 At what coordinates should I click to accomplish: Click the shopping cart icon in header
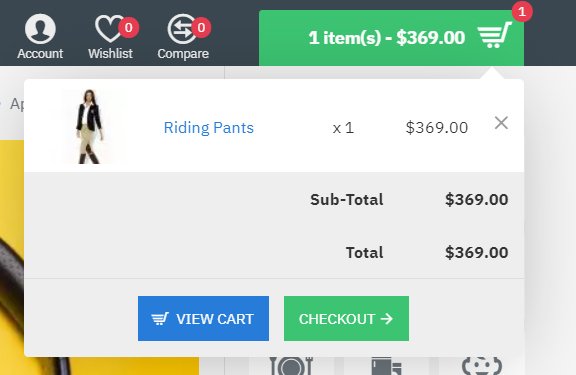(494, 35)
